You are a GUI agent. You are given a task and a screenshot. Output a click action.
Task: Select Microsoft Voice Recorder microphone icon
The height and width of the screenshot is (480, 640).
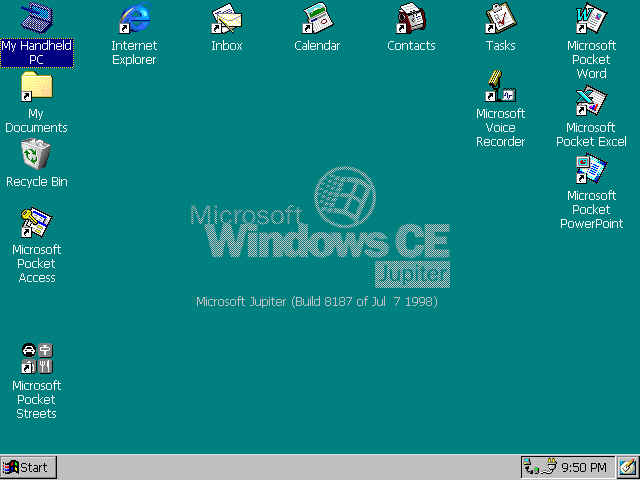pos(501,86)
